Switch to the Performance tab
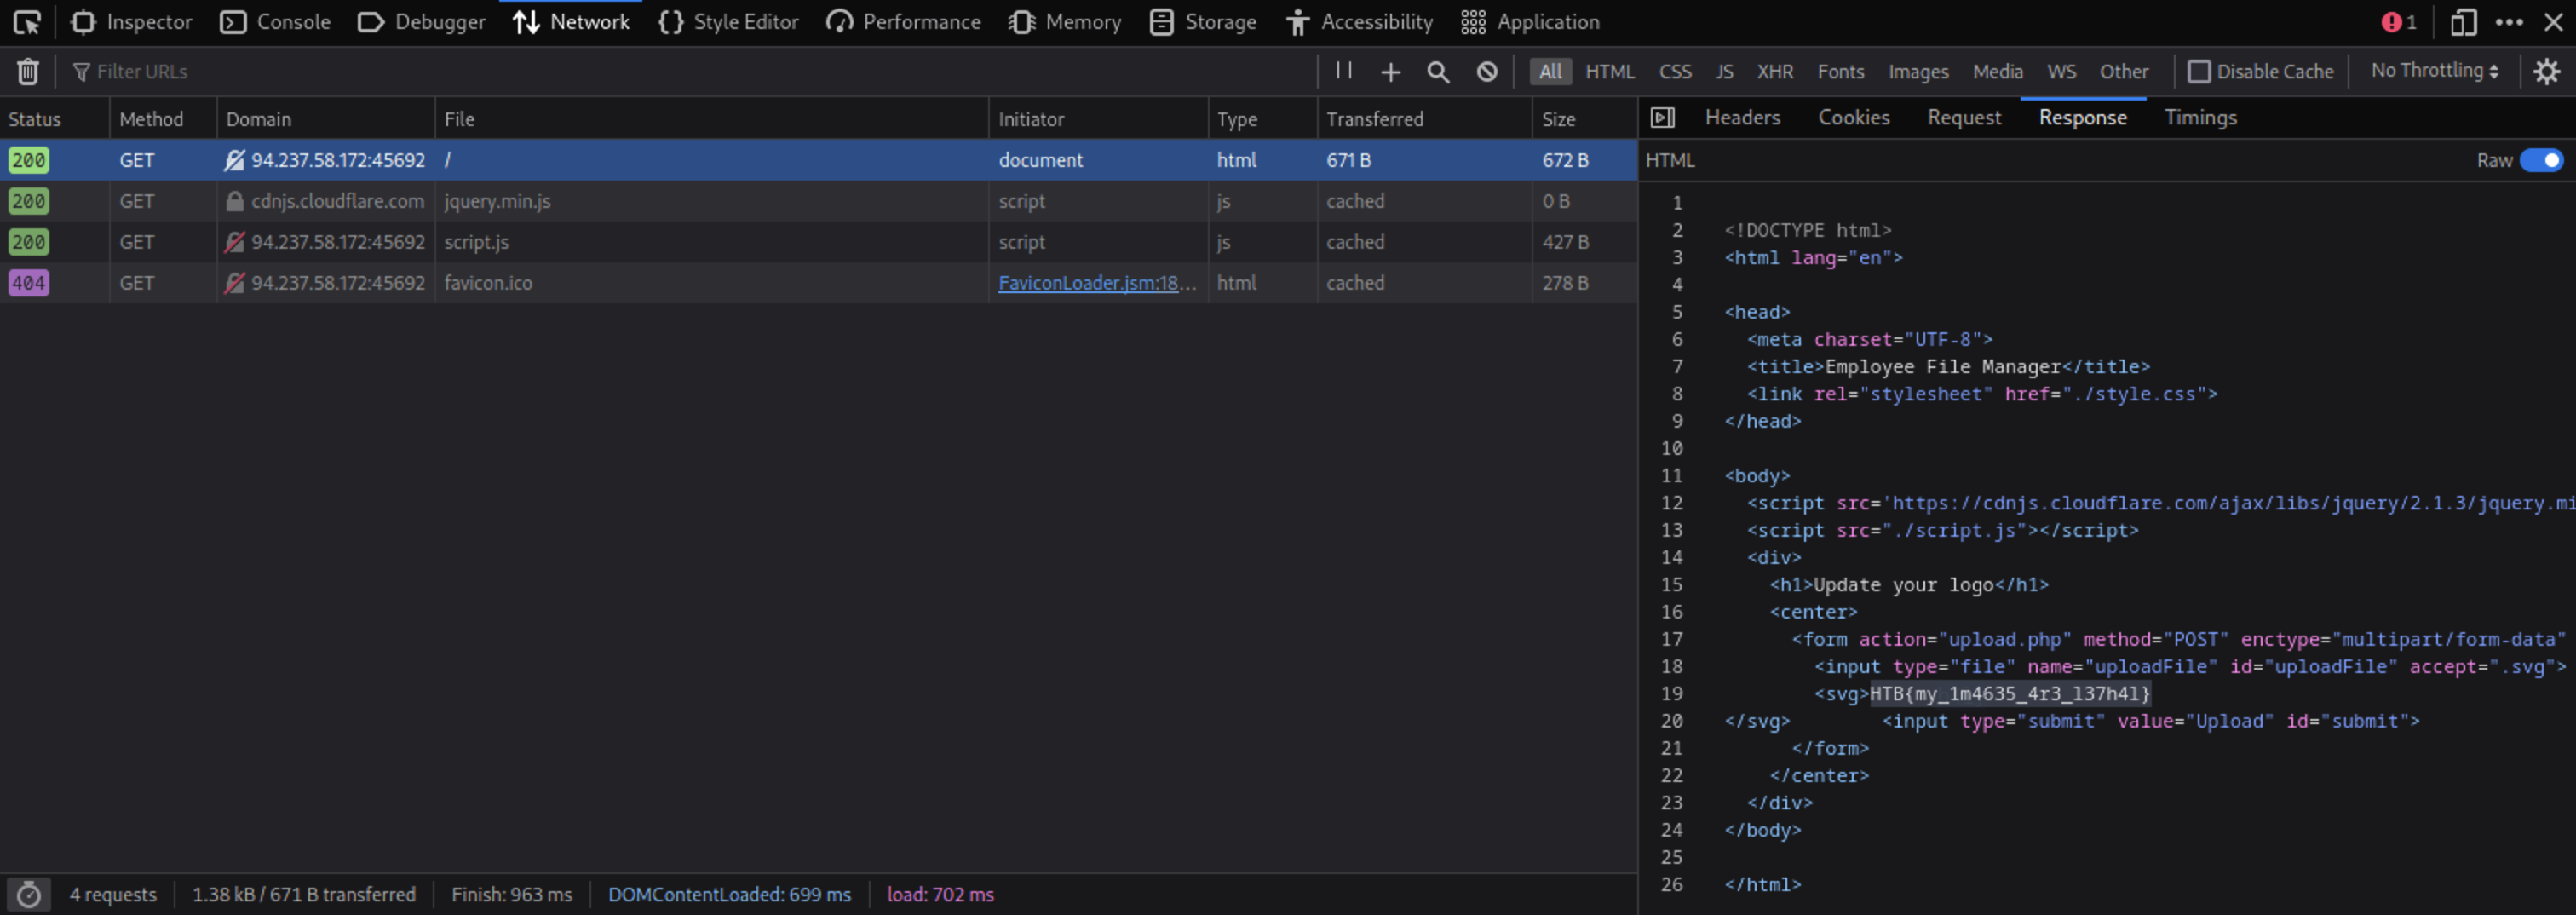This screenshot has height=915, width=2576. coord(903,22)
